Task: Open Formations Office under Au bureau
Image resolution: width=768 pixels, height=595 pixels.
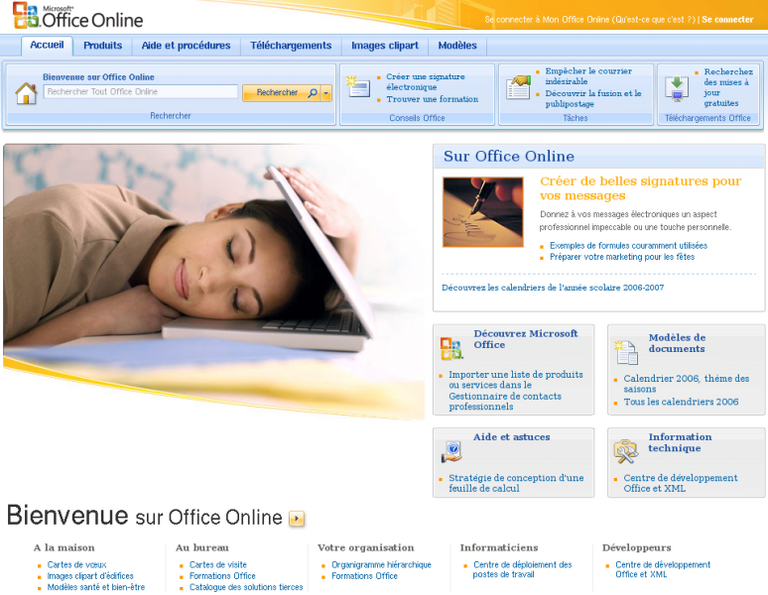Action: click(222, 576)
